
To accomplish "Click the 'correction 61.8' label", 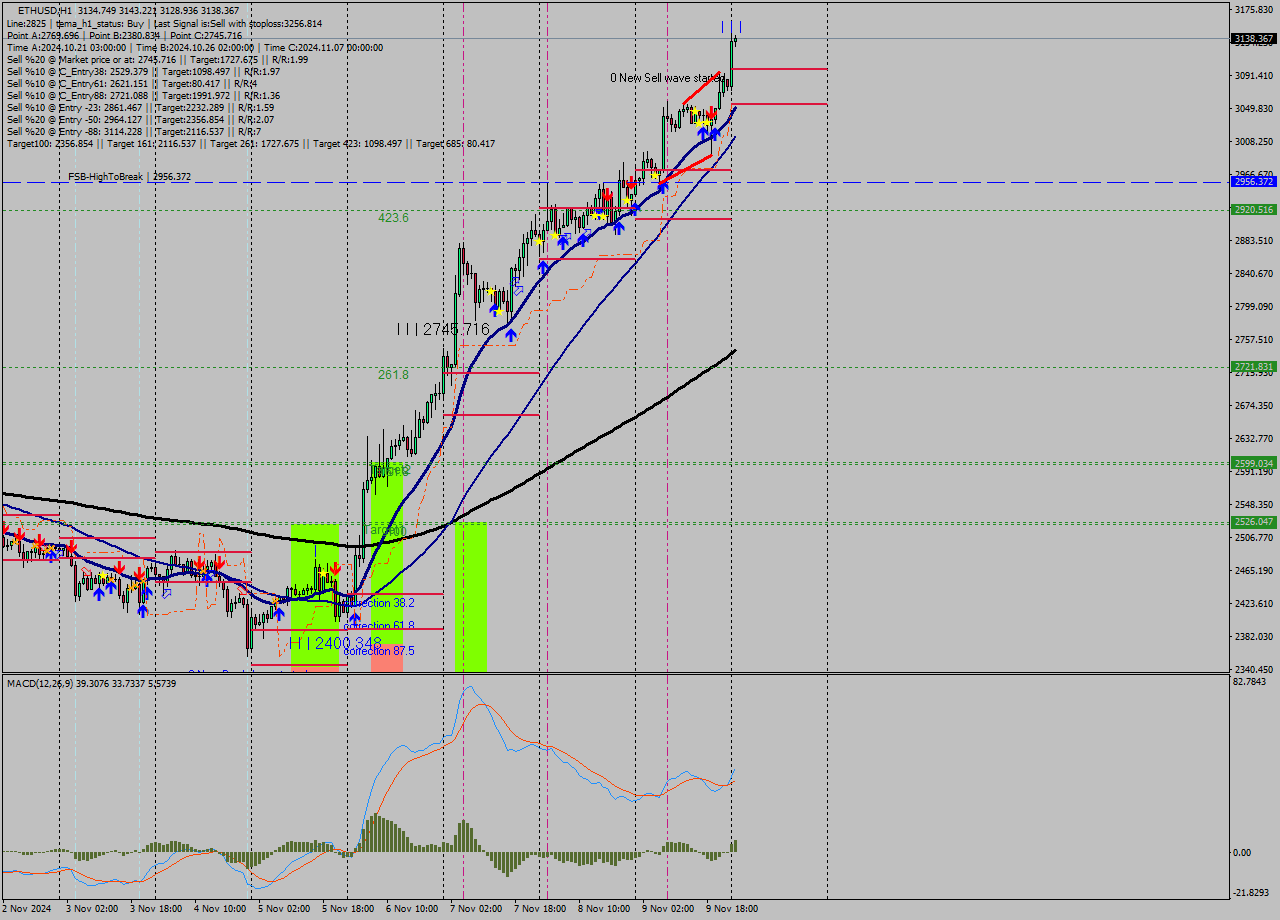I will (379, 626).
